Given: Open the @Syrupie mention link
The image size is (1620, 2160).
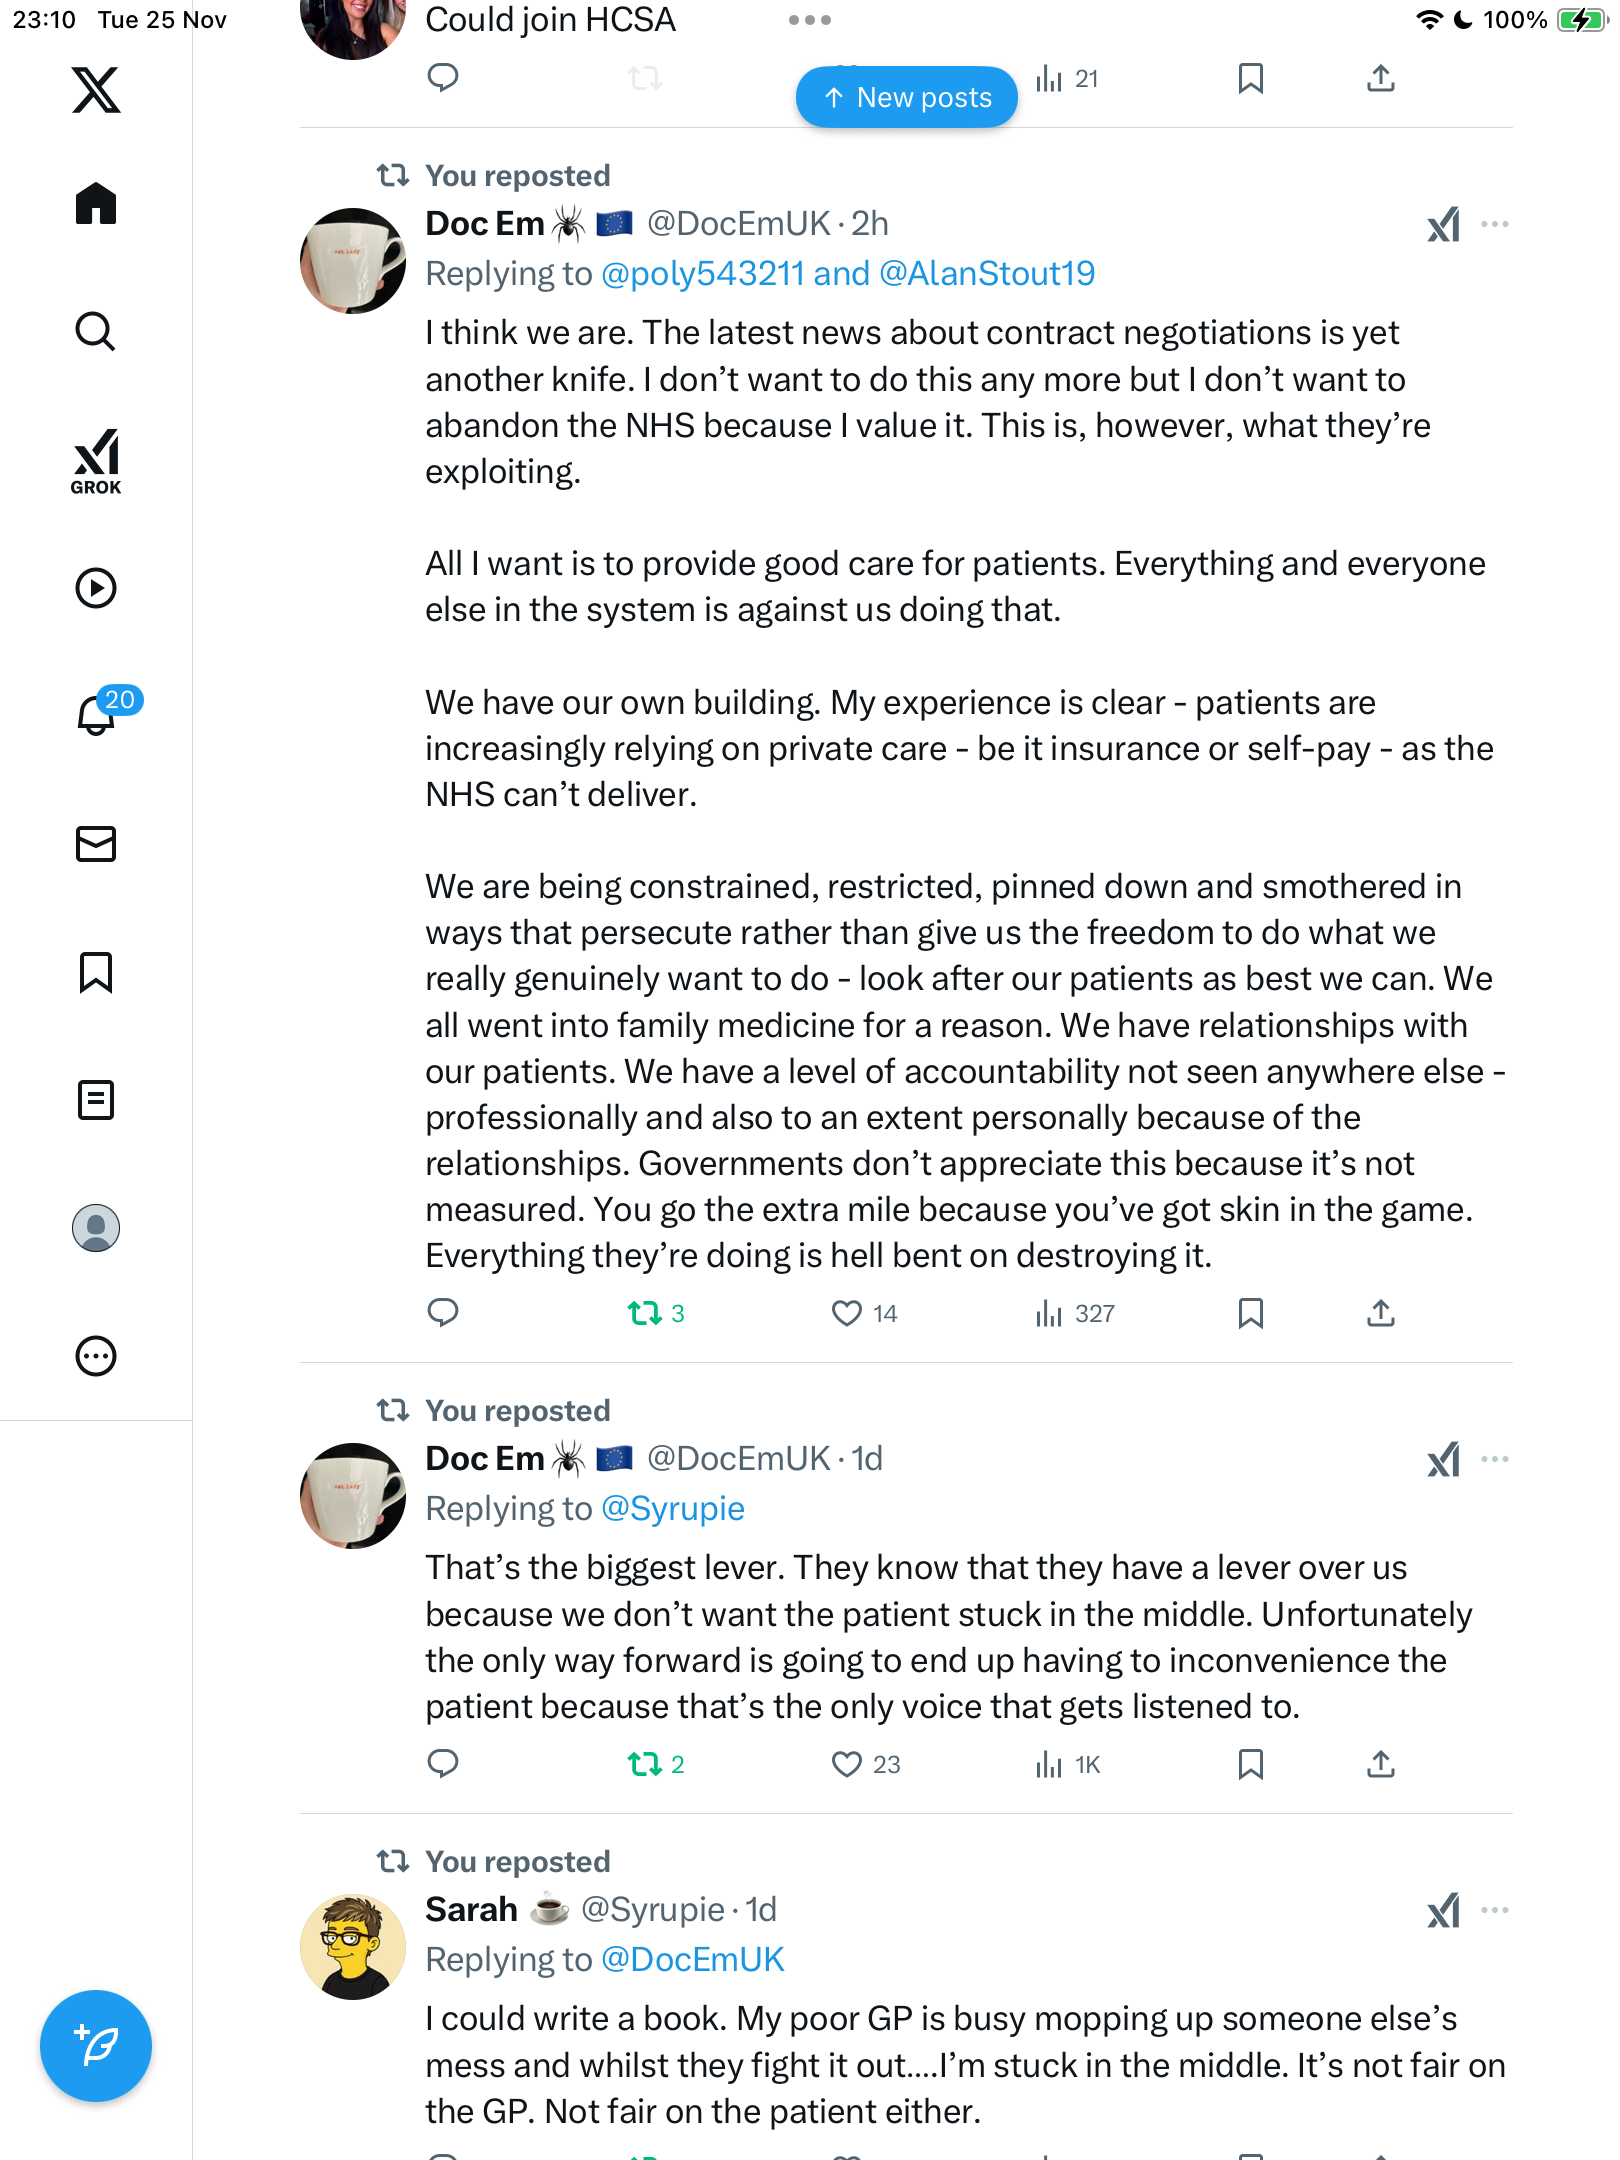Looking at the screenshot, I should [x=672, y=1509].
